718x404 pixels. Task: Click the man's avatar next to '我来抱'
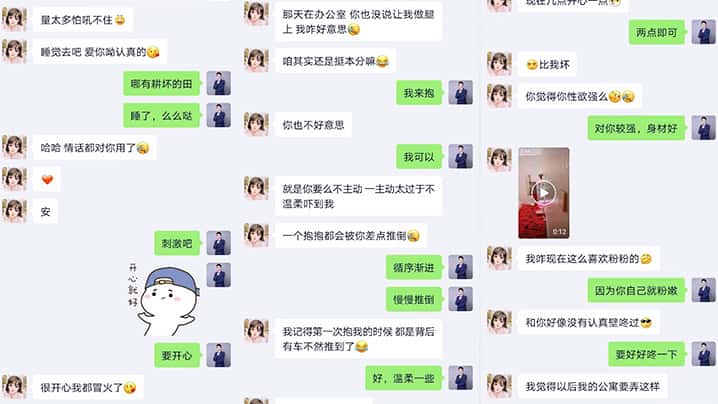click(461, 93)
